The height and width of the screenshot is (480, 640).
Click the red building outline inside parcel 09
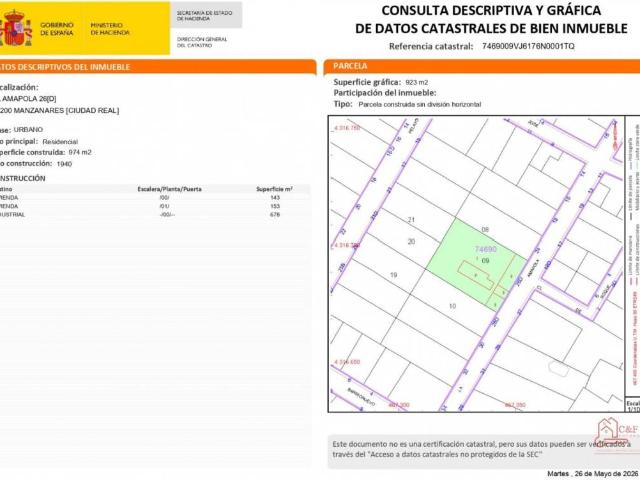coord(476,275)
